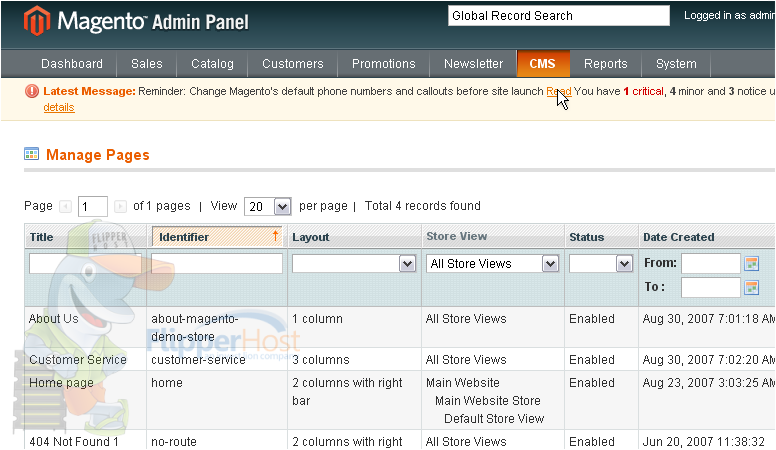Click the To date input field
This screenshot has width=776, height=450.
click(x=711, y=288)
